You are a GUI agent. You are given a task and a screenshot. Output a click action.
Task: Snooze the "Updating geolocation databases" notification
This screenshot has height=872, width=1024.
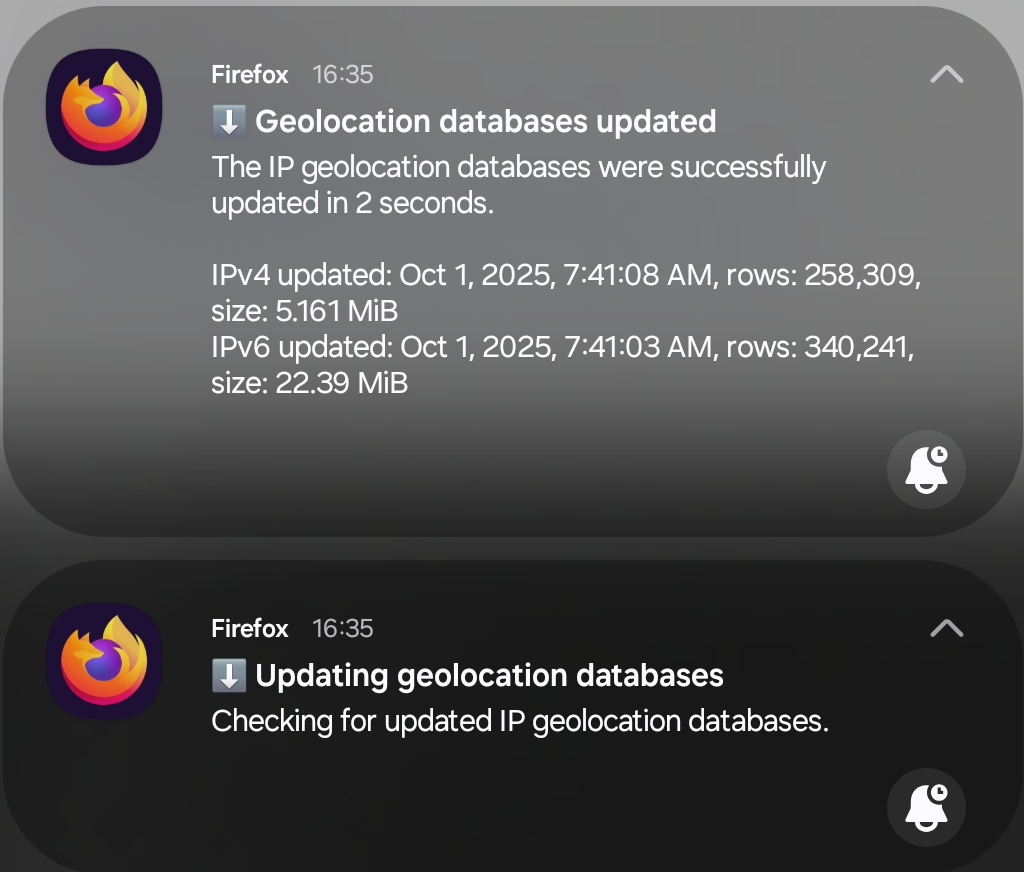click(926, 807)
